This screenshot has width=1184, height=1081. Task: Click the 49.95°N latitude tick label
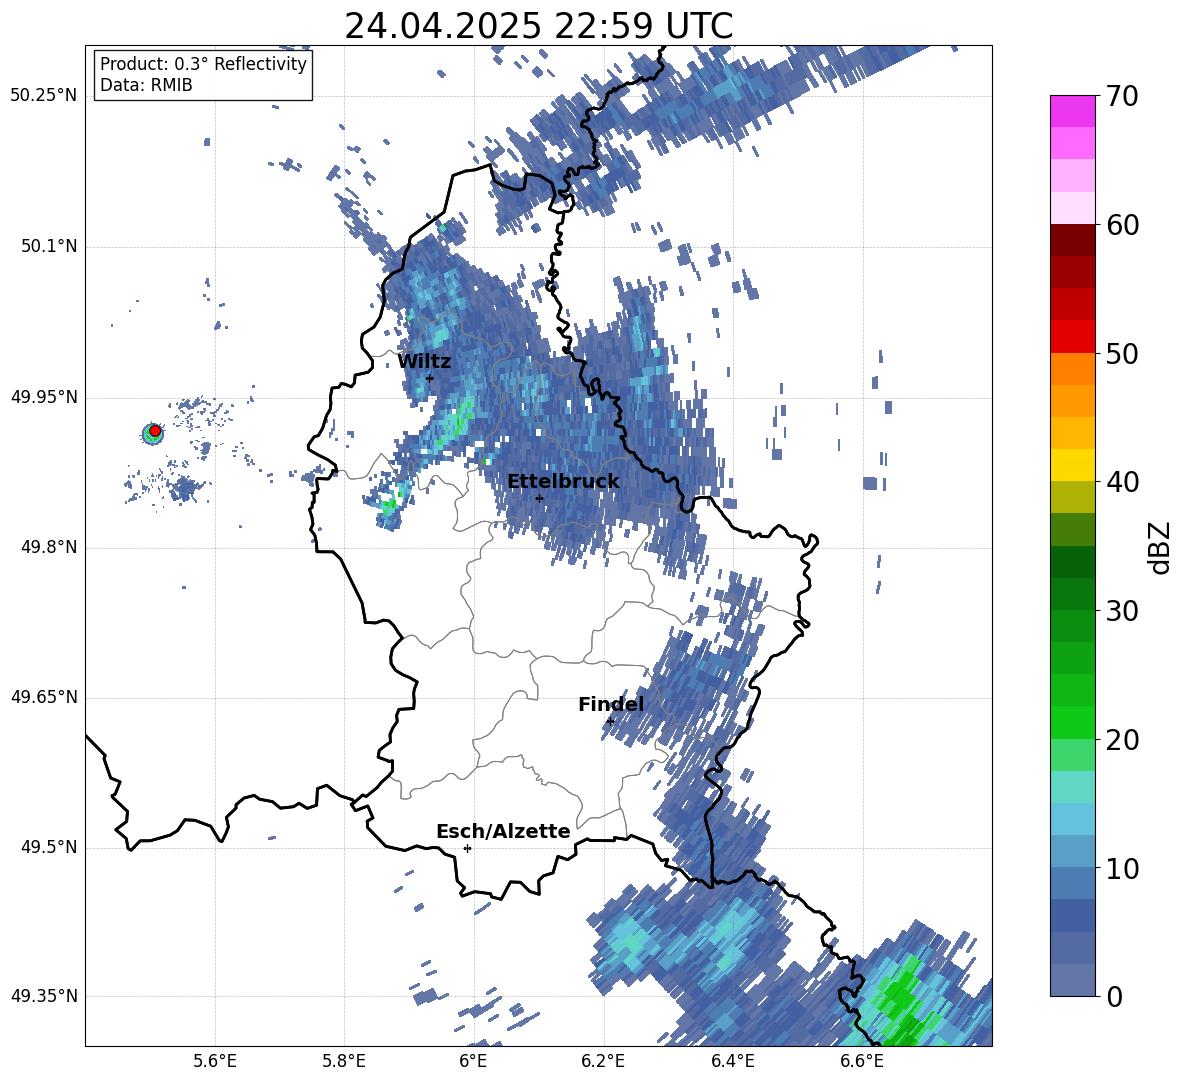(44, 397)
